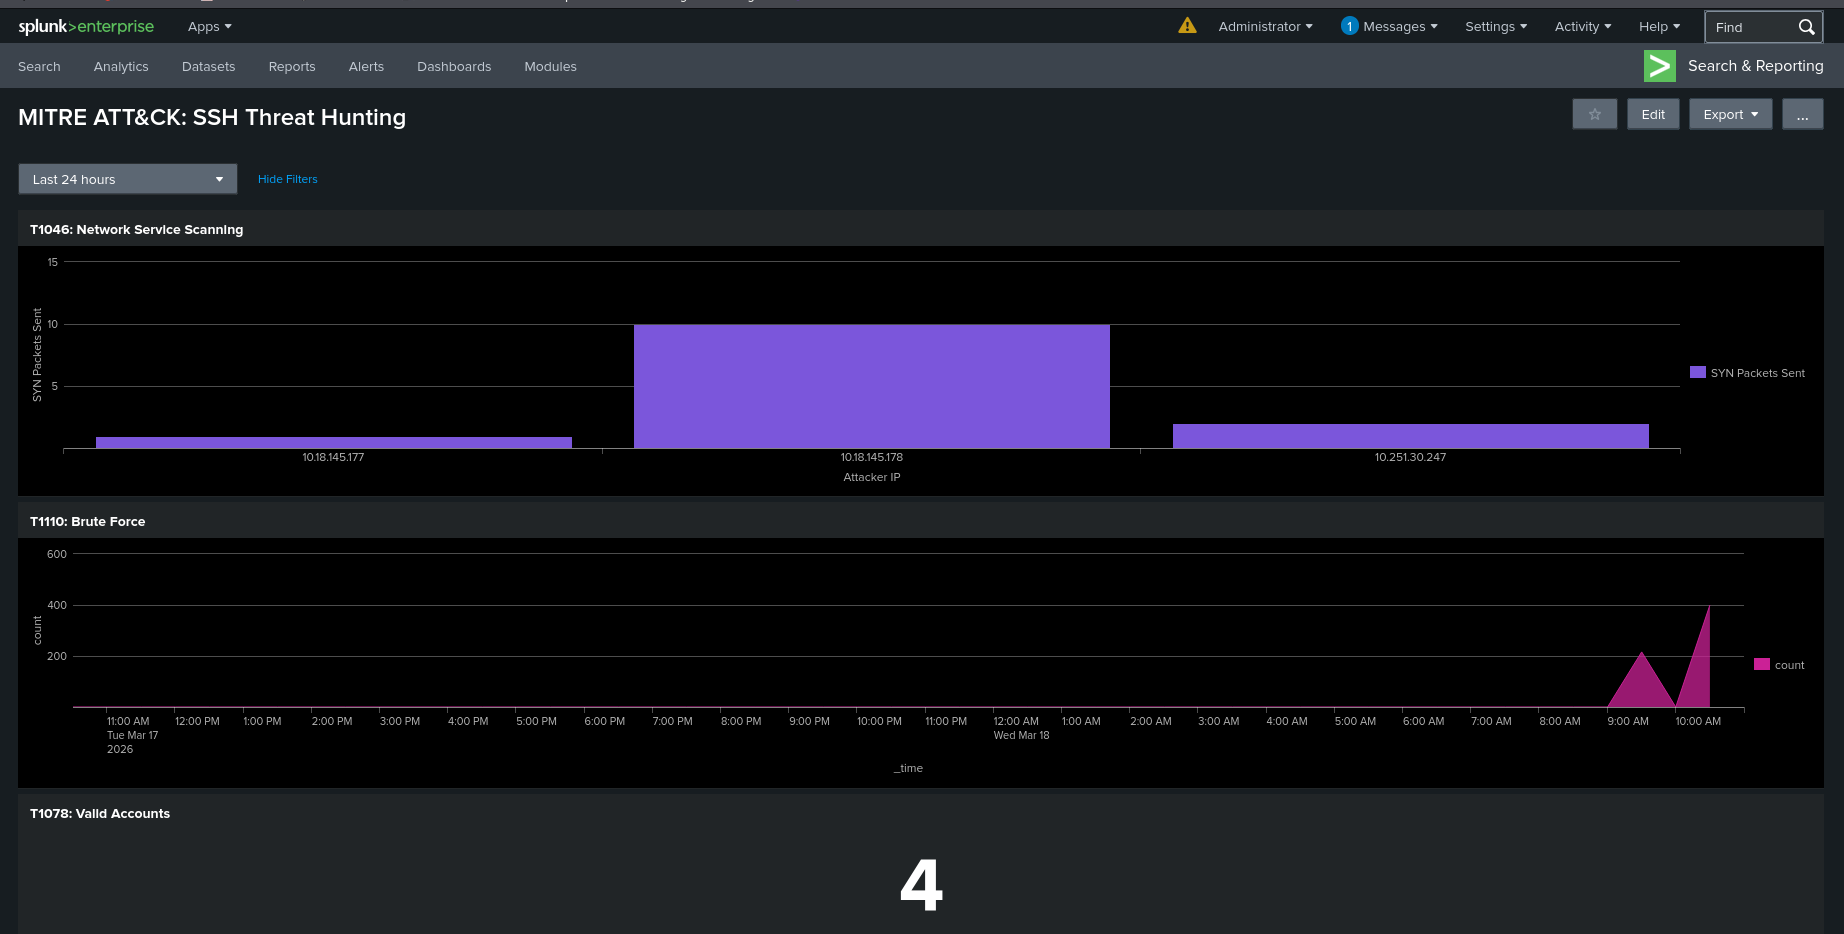Click the Edit dashboard button
This screenshot has height=934, width=1844.
tap(1653, 114)
